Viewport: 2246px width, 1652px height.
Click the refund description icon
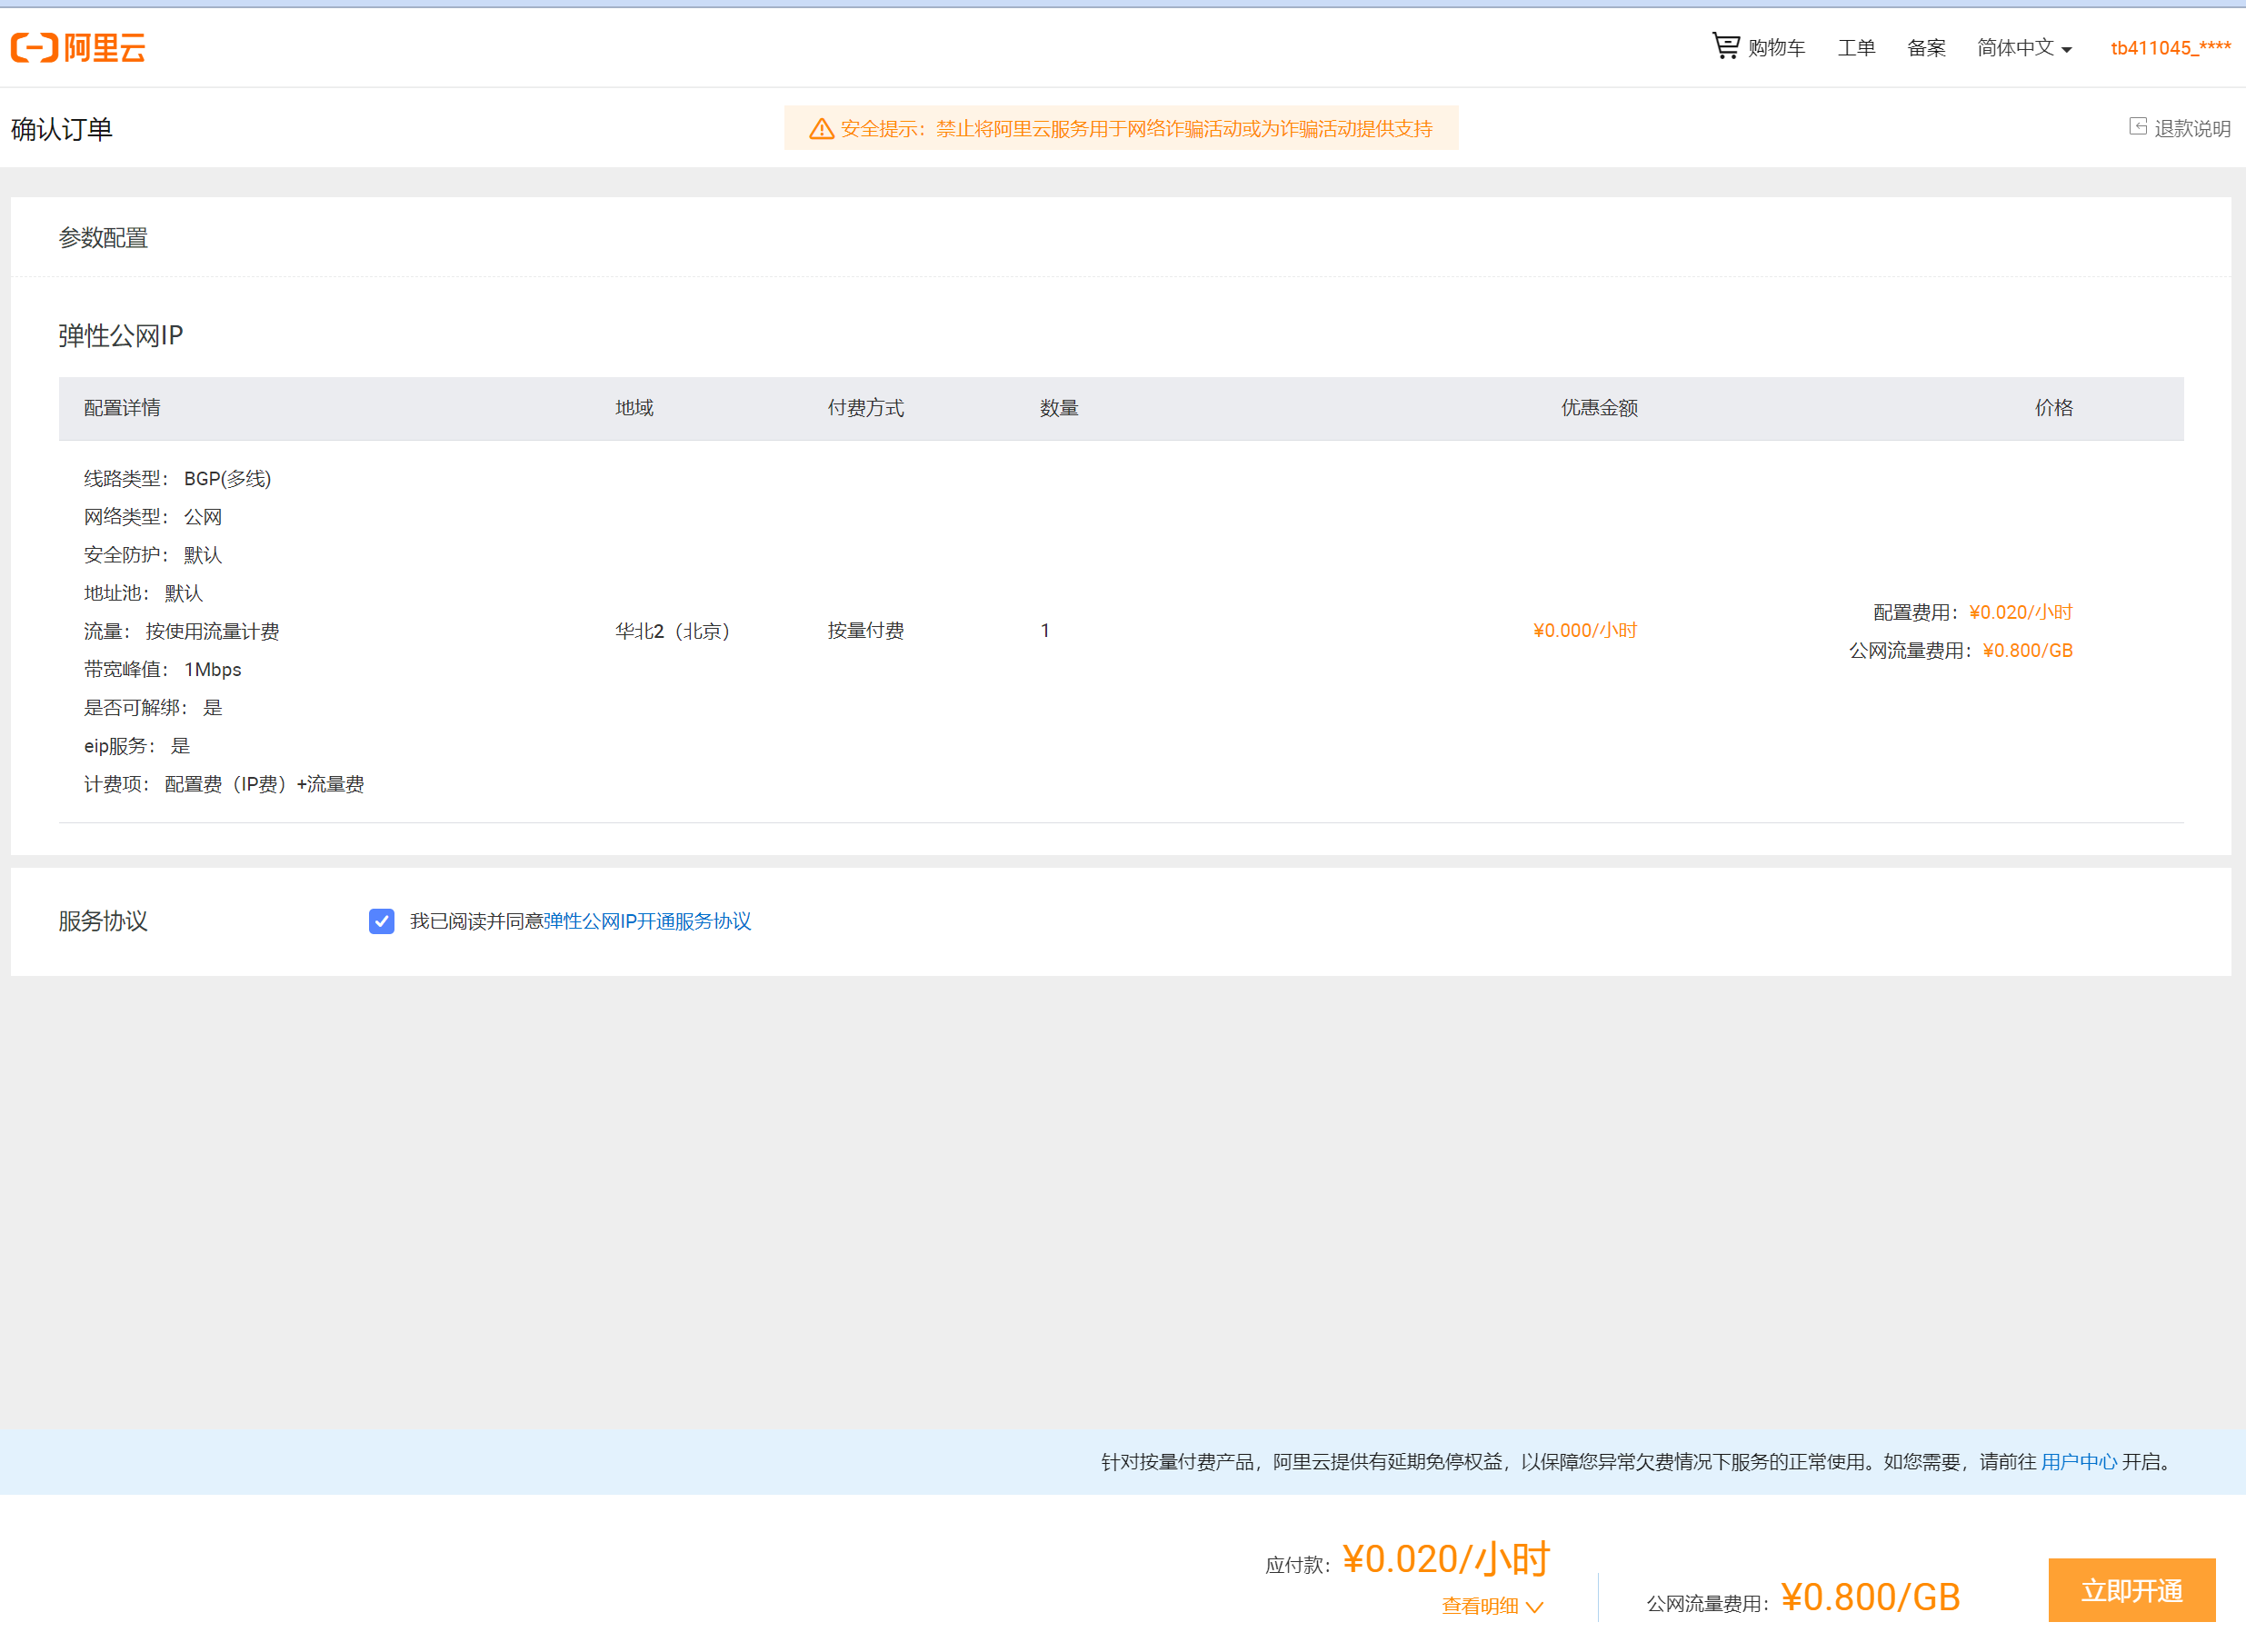coord(2137,127)
